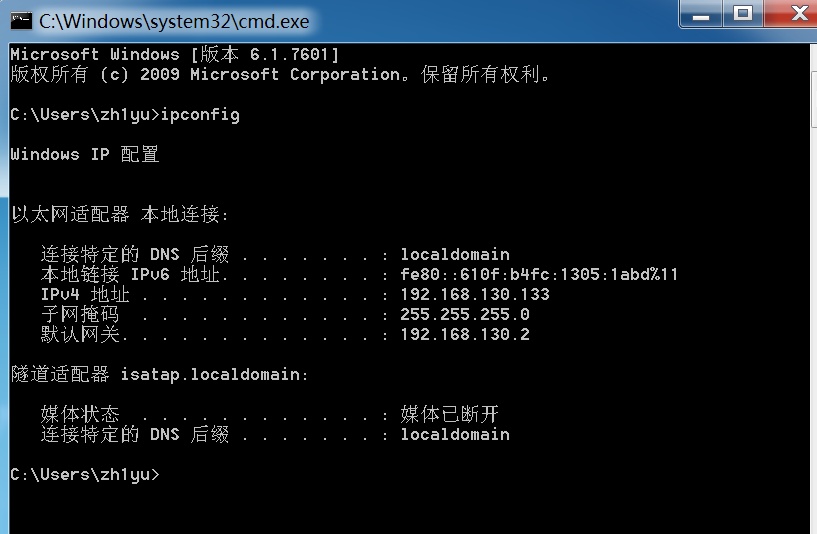Click the tunnel adapter's localdomain DNS suffix
This screenshot has height=534, width=817.
pos(454,435)
